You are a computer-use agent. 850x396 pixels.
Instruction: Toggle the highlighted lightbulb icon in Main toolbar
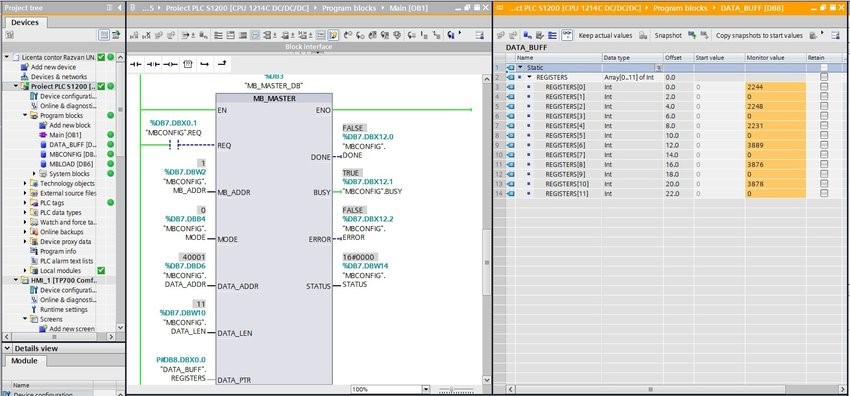click(x=333, y=35)
